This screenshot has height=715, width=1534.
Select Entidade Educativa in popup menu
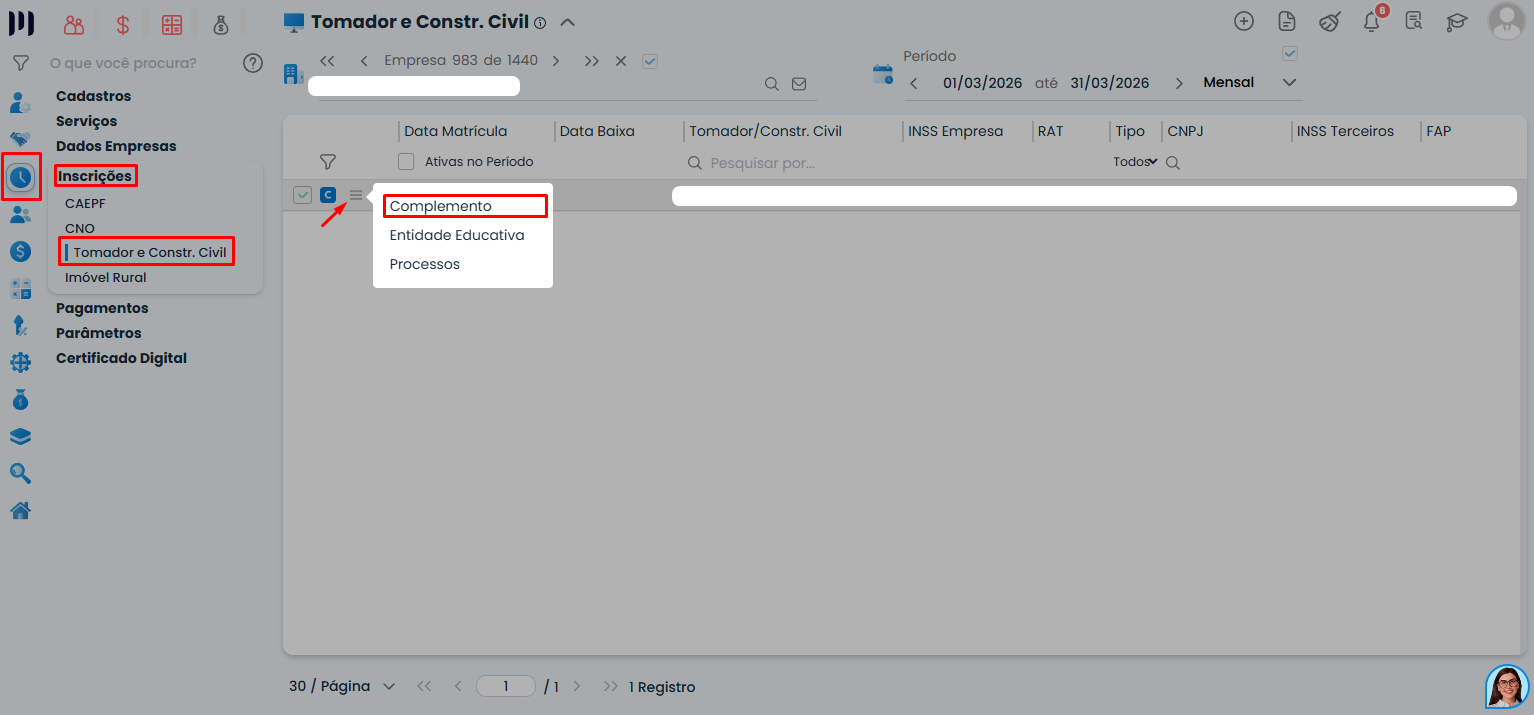coord(457,235)
